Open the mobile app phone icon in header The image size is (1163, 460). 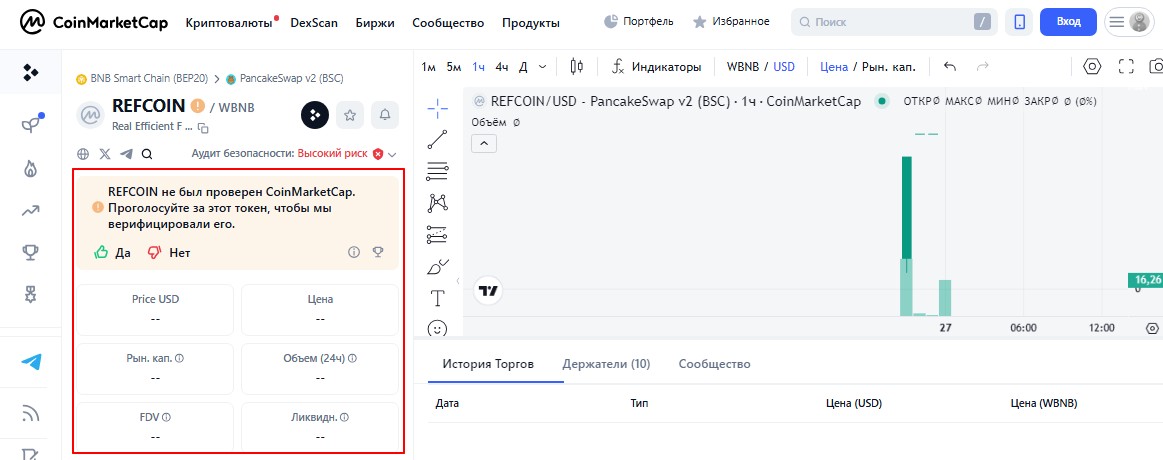(1019, 22)
